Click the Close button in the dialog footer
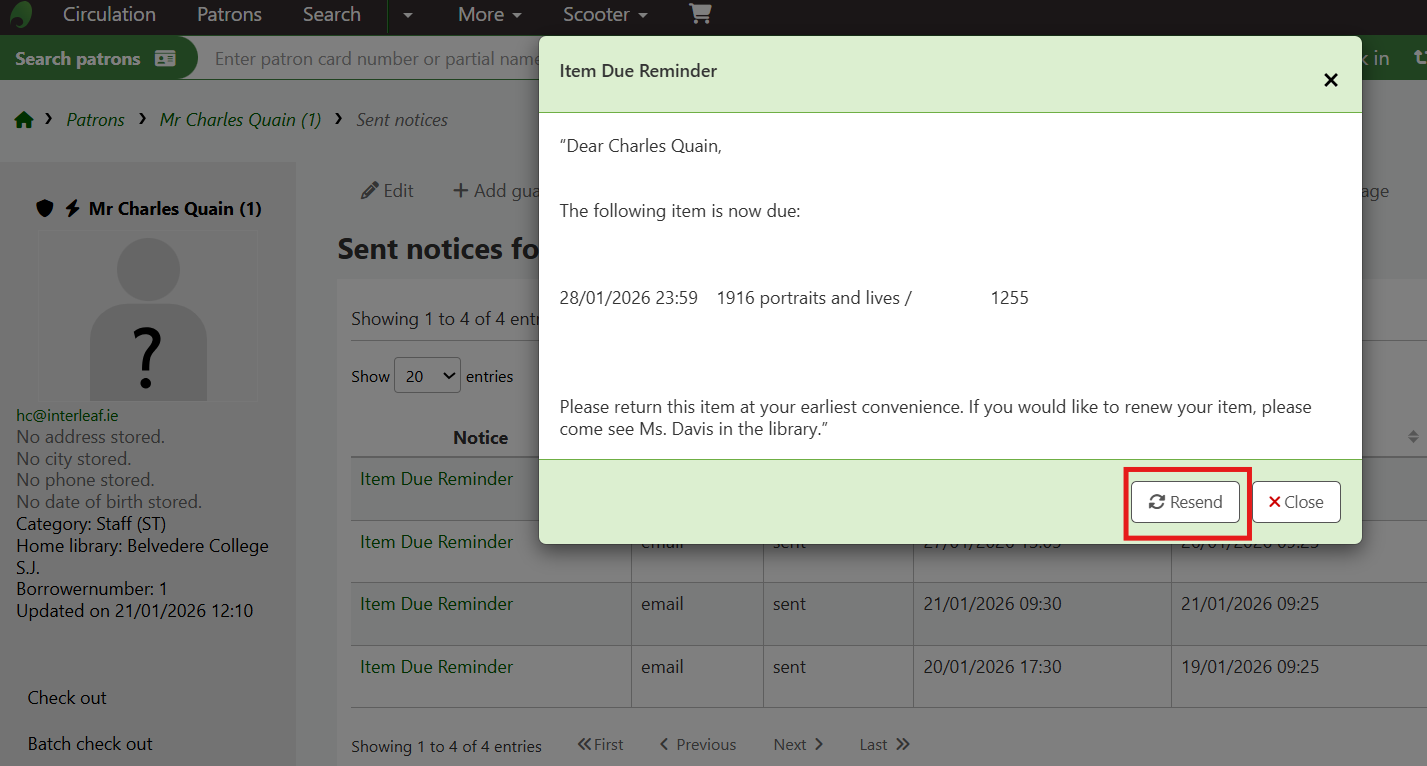Screen dimensions: 1427x766 coord(1296,502)
